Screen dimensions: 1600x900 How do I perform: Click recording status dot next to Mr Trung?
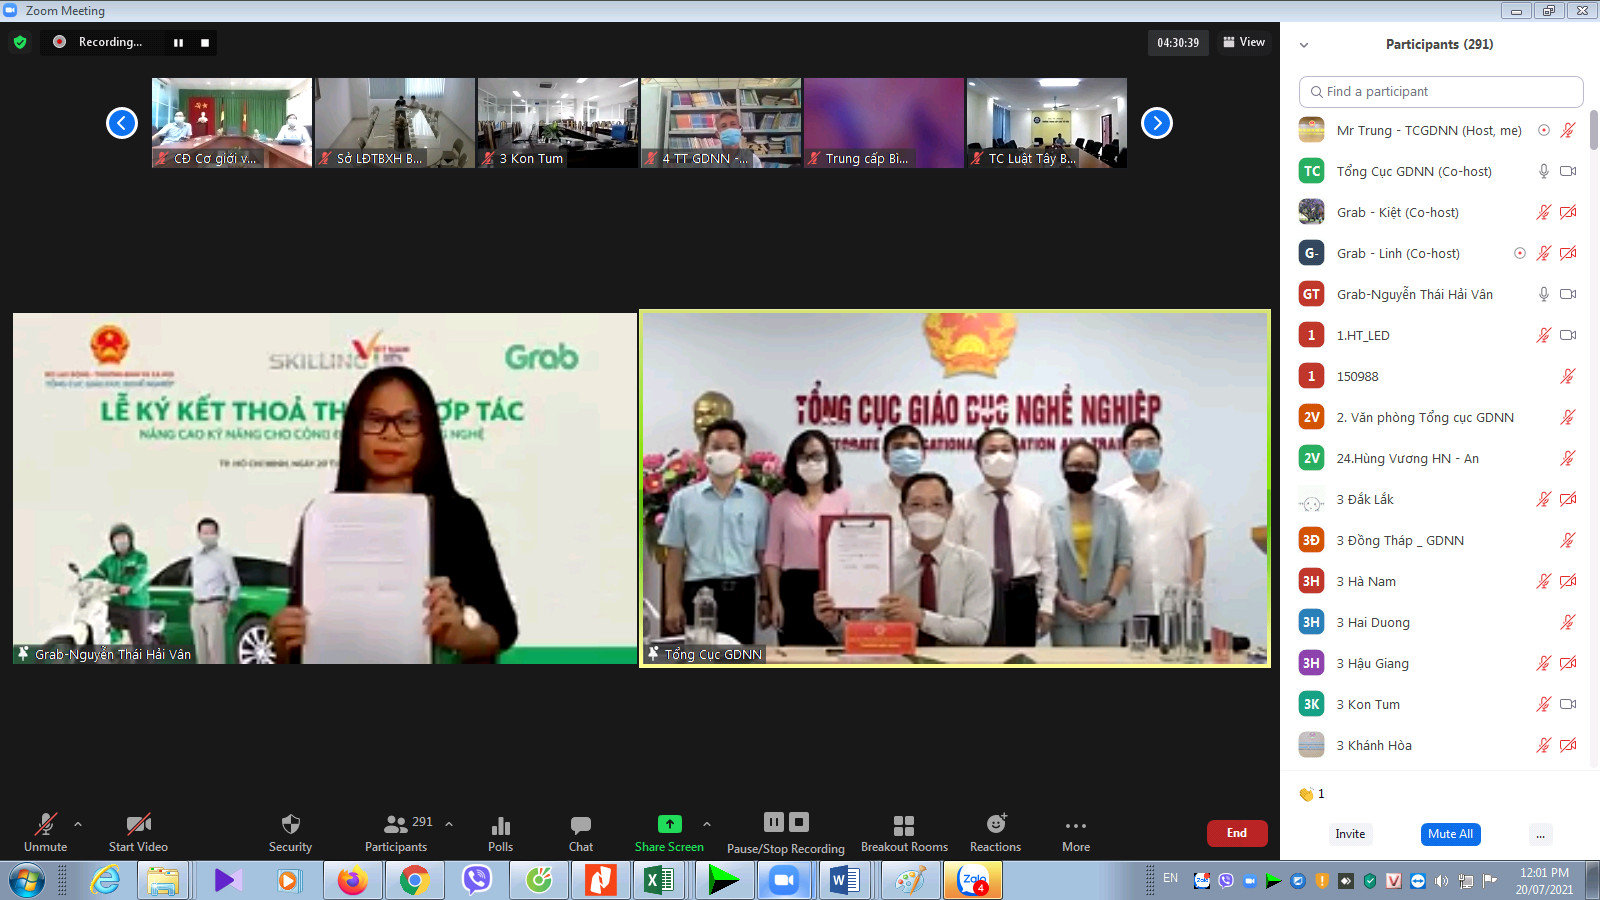[1544, 130]
